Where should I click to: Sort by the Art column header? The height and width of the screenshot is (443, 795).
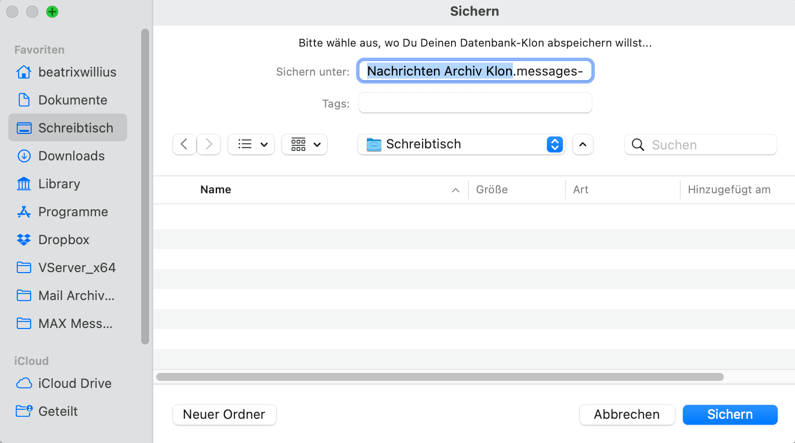coord(581,190)
